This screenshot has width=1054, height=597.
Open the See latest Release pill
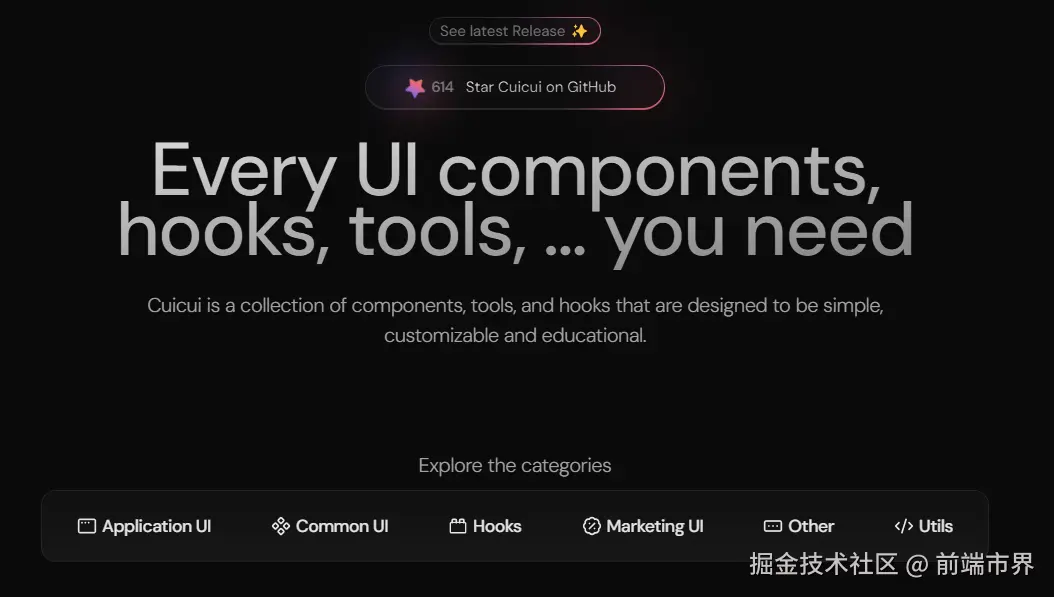point(515,31)
